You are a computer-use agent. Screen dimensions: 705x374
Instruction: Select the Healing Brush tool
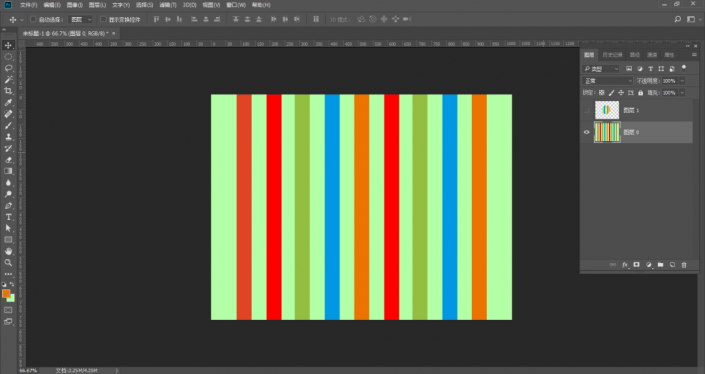tap(8, 114)
